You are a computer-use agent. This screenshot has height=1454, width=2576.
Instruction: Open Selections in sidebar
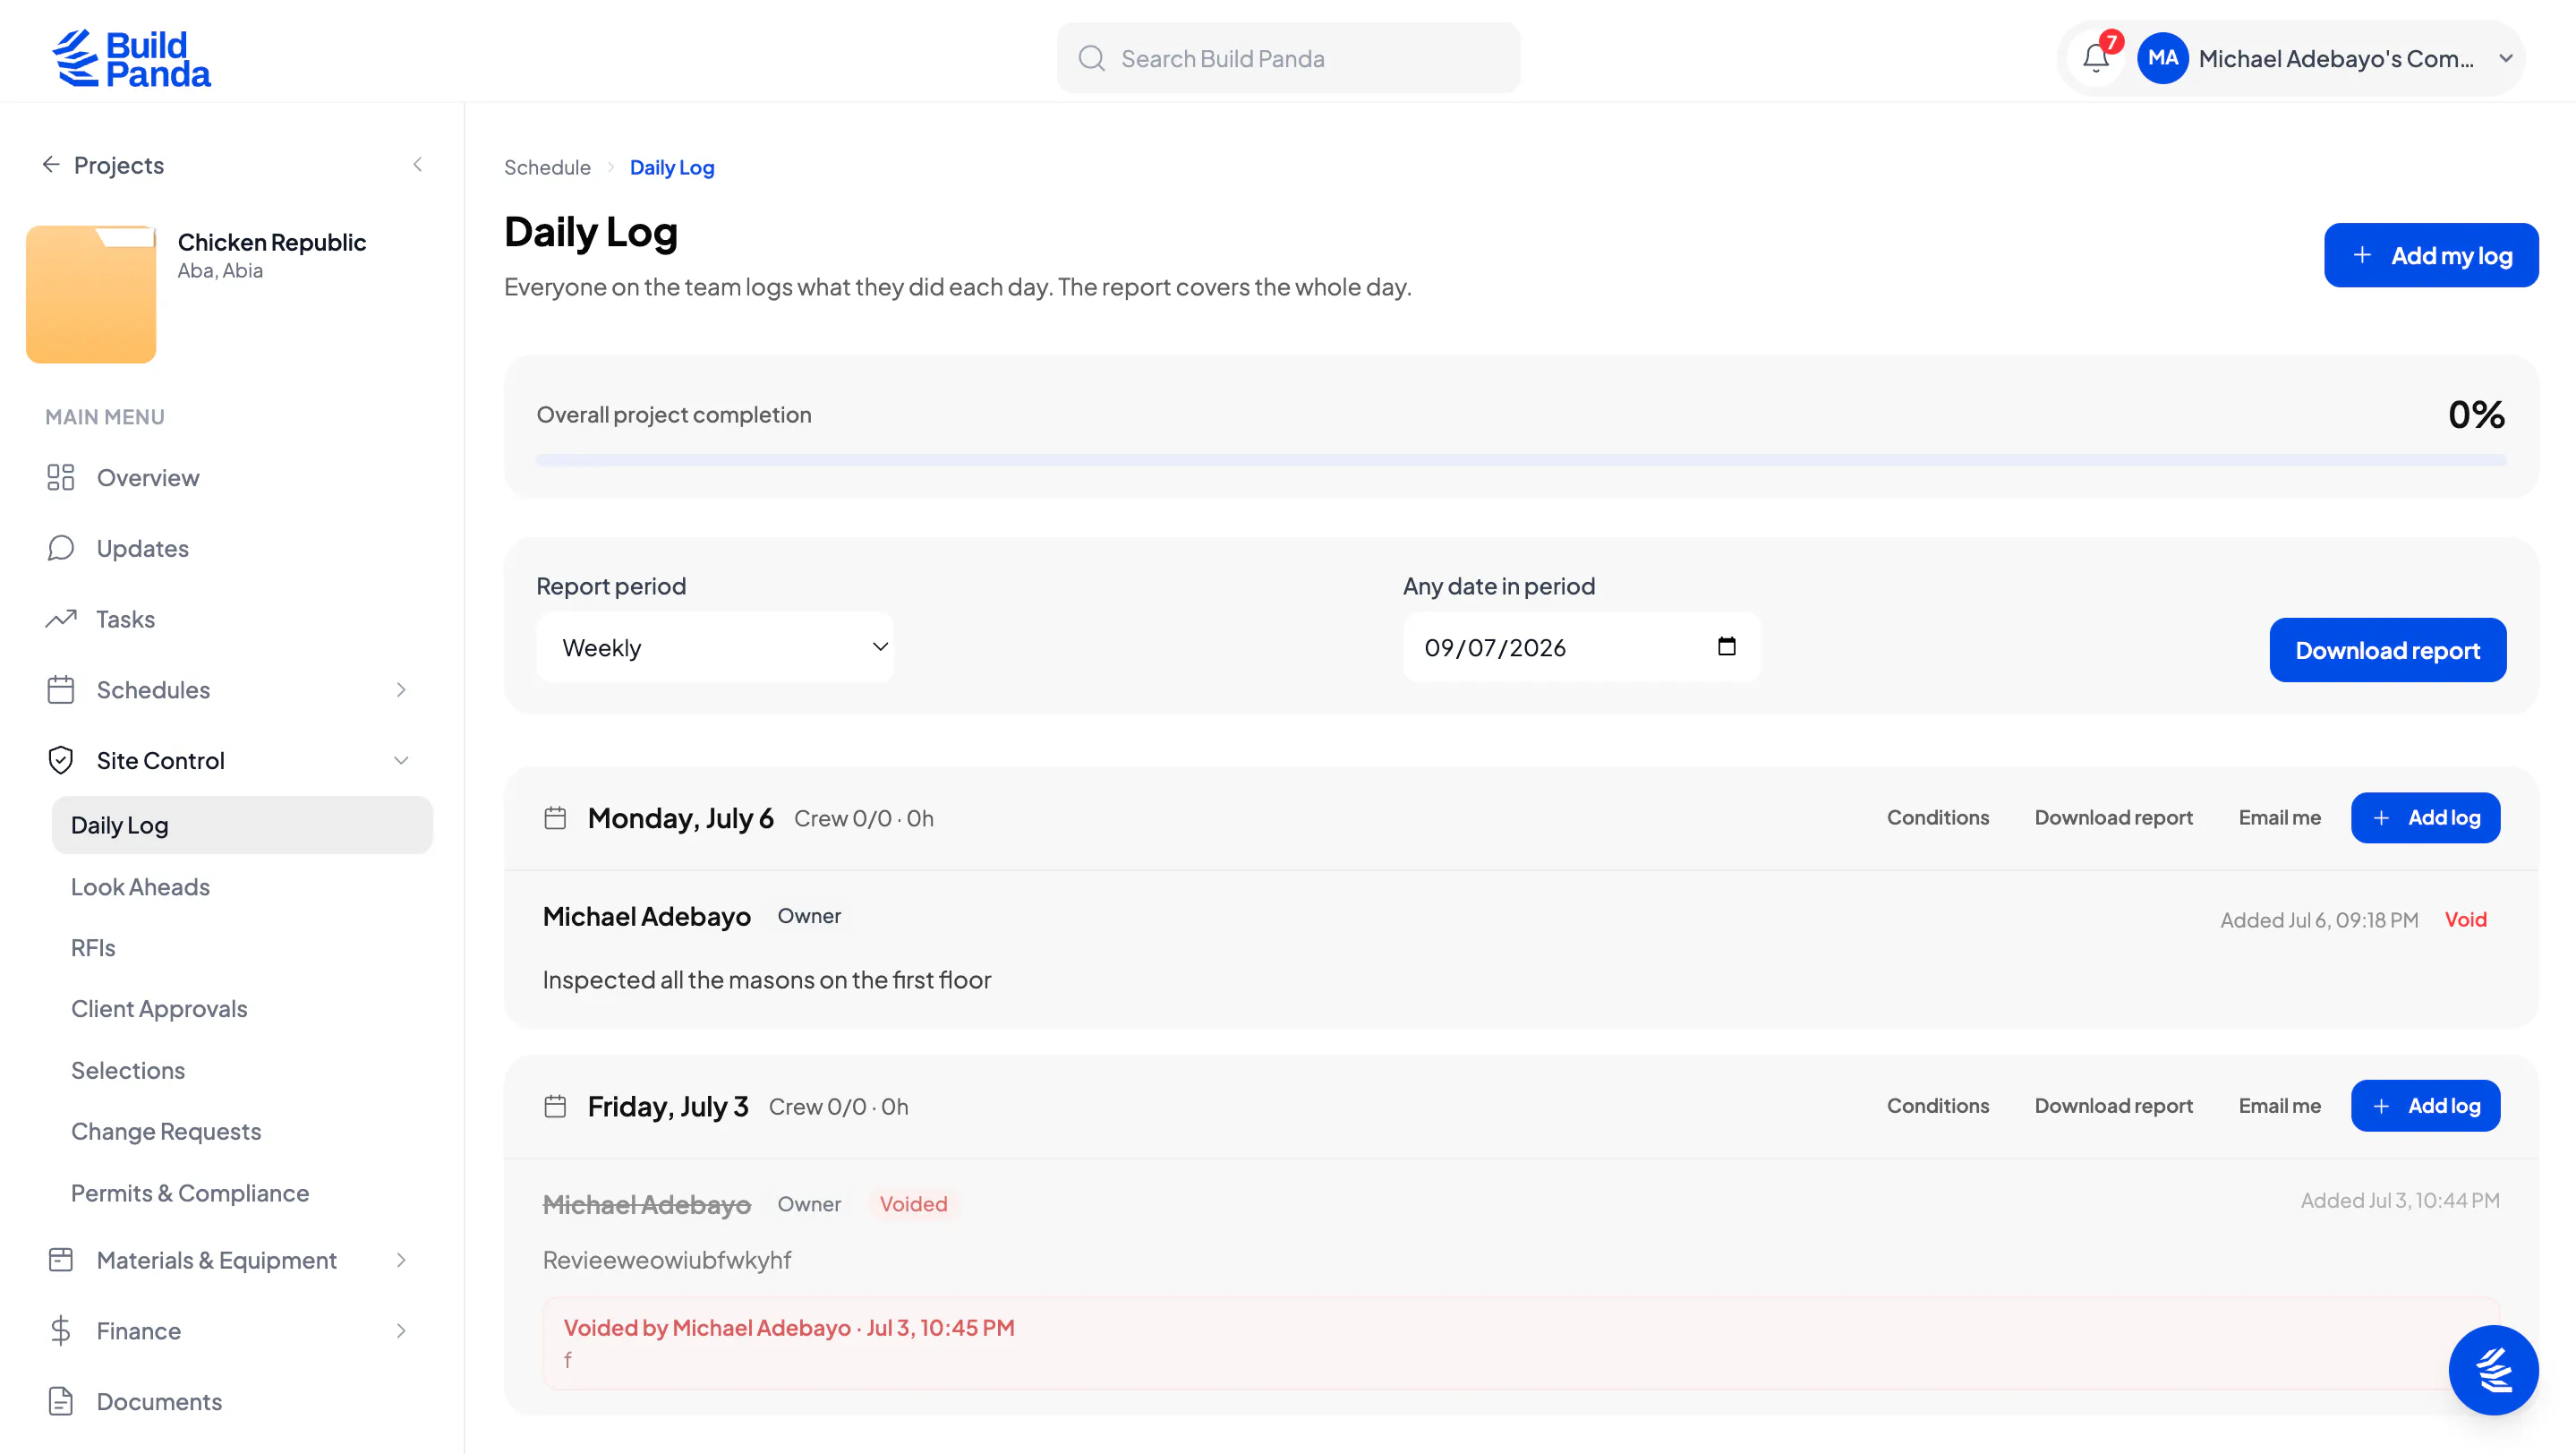click(128, 1070)
